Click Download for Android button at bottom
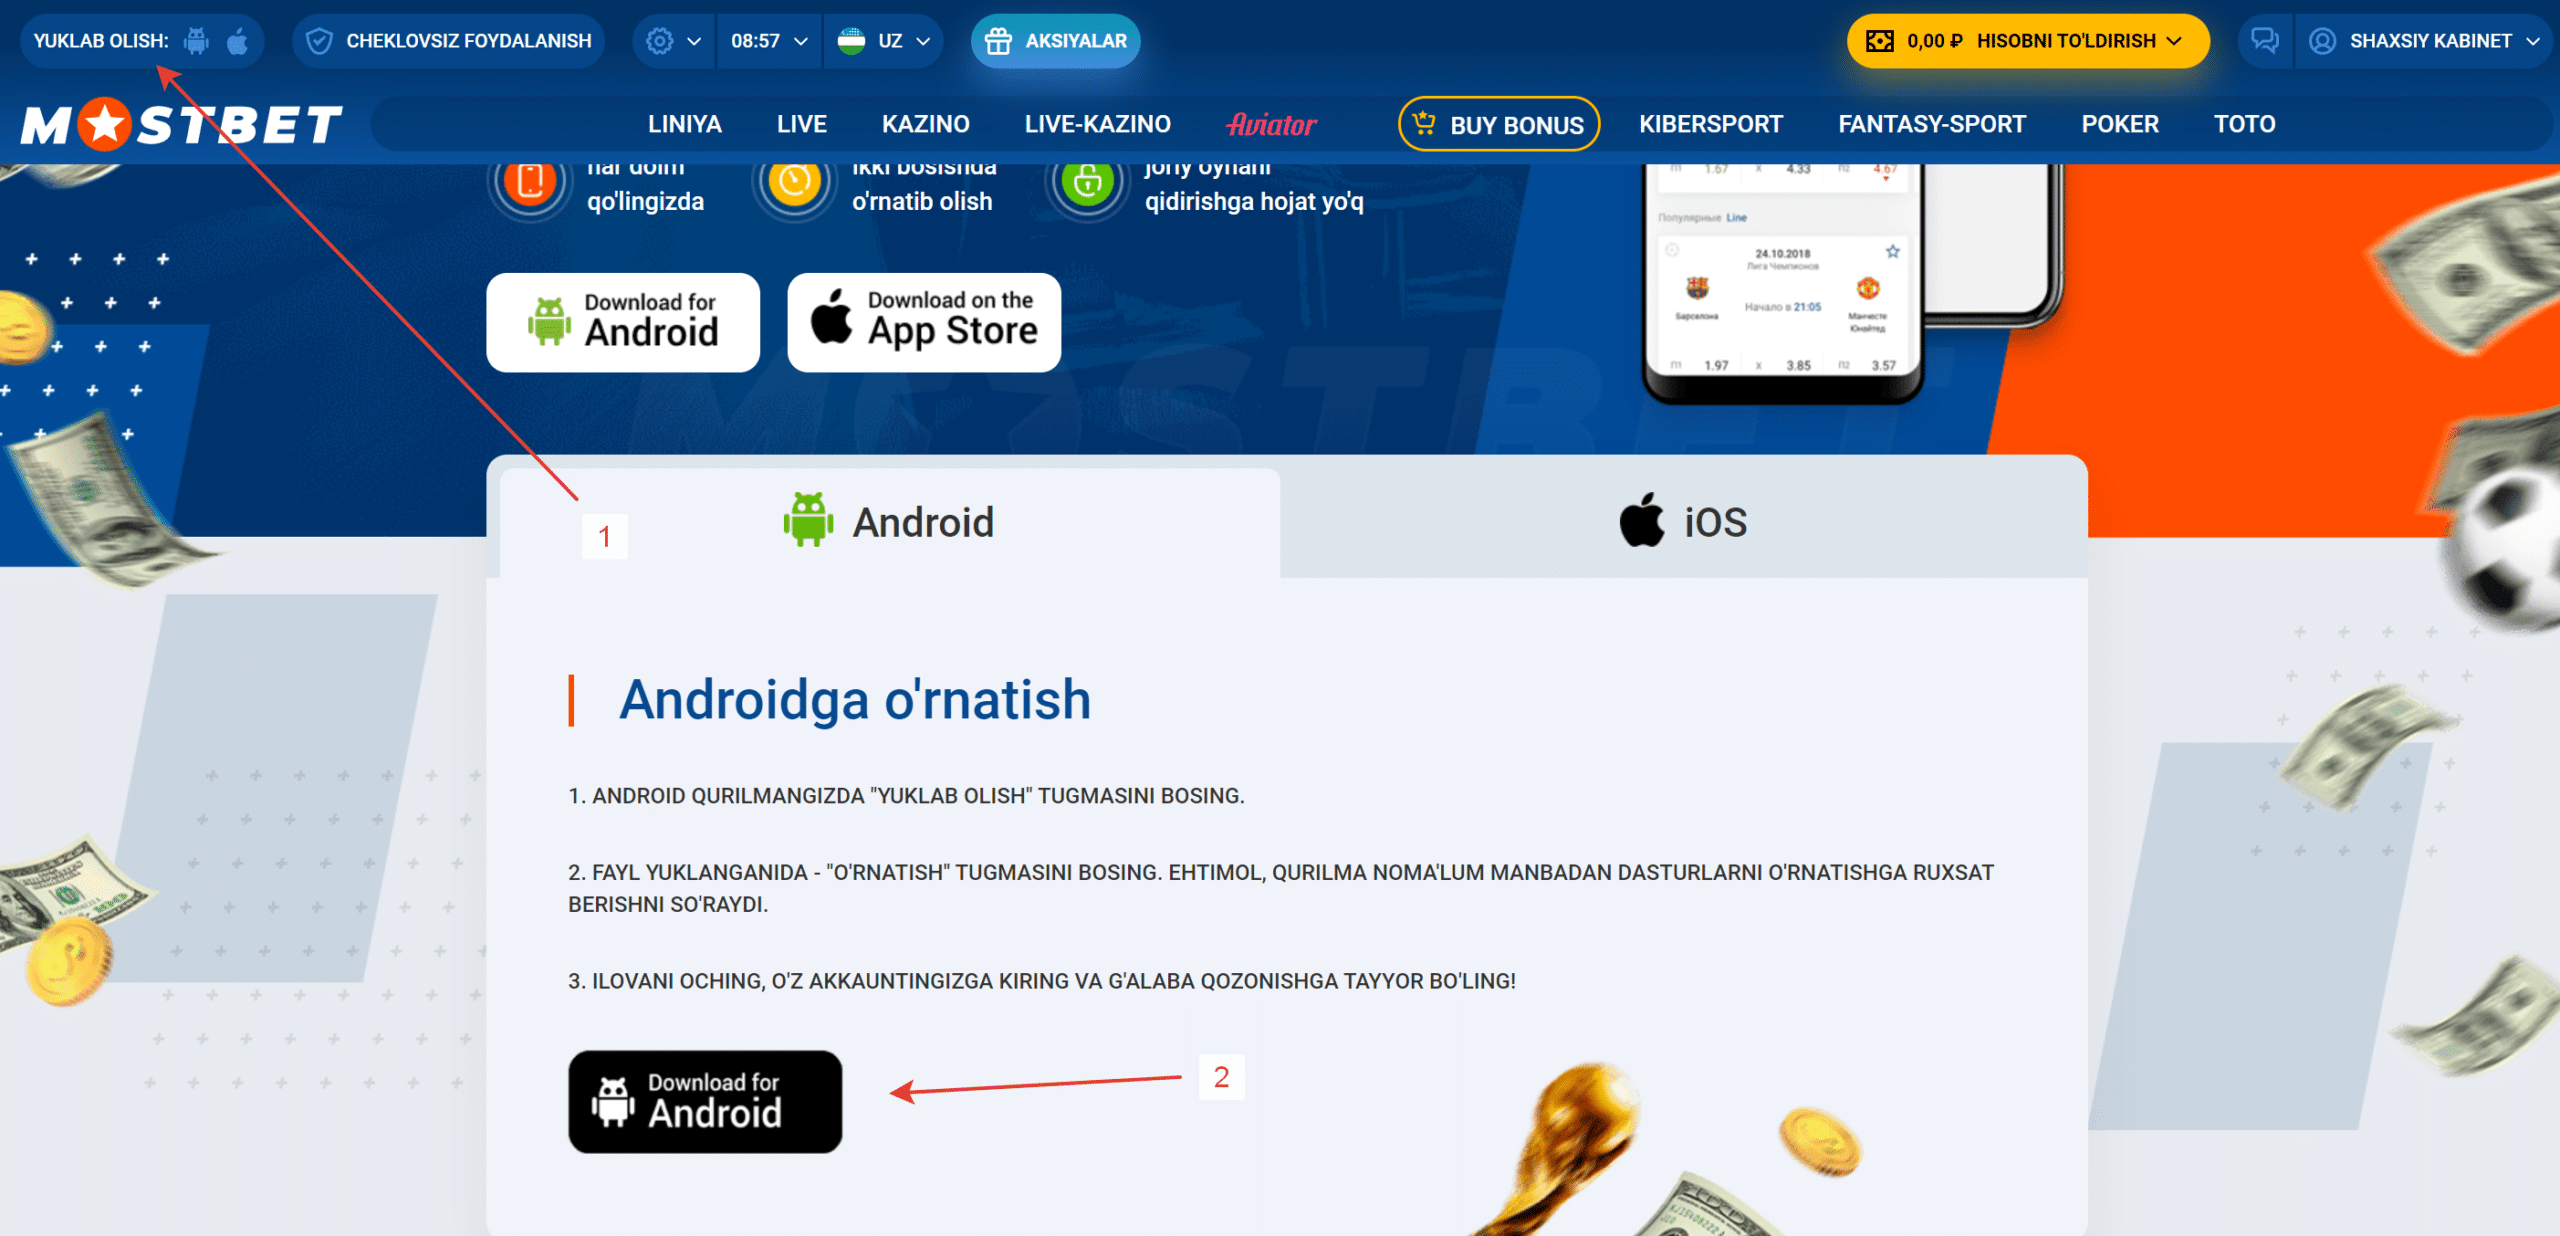 705,1097
